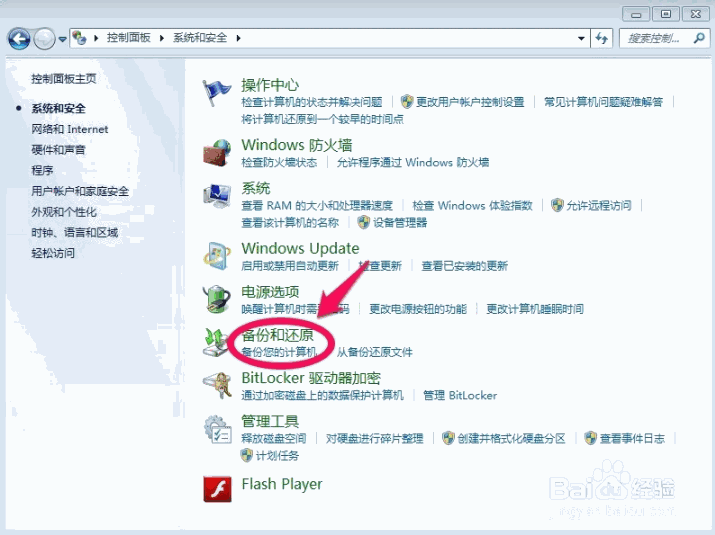
Task: Click the Windows Firewall brick wall icon
Action: tap(217, 153)
